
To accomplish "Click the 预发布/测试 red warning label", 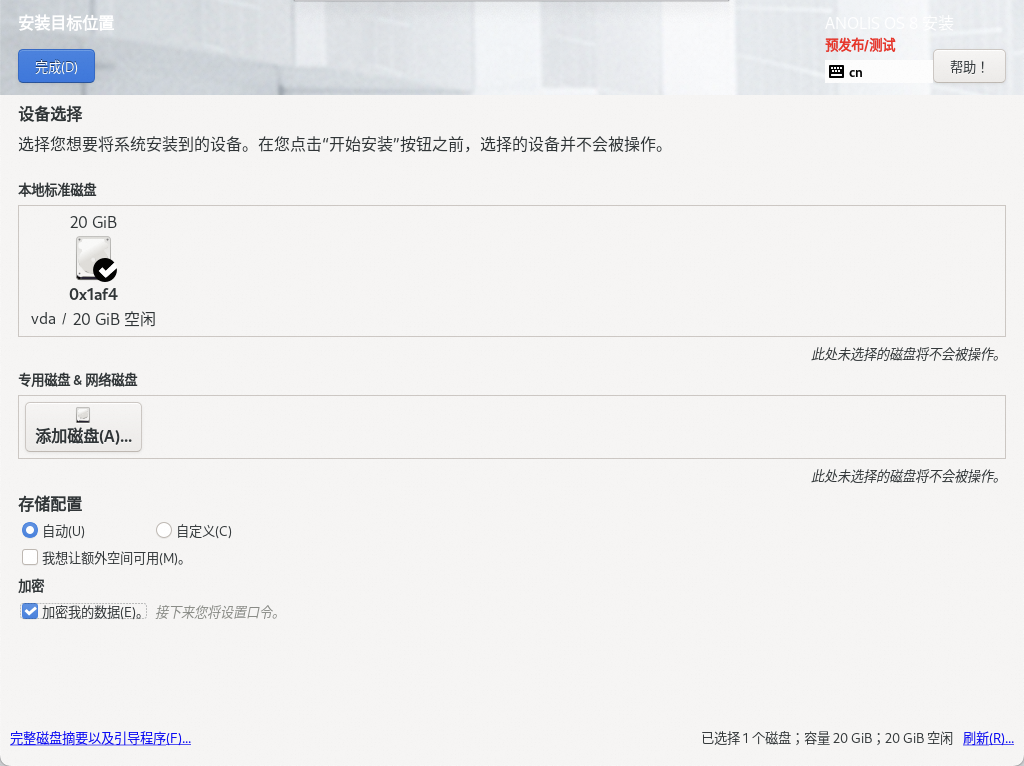I will [x=860, y=45].
